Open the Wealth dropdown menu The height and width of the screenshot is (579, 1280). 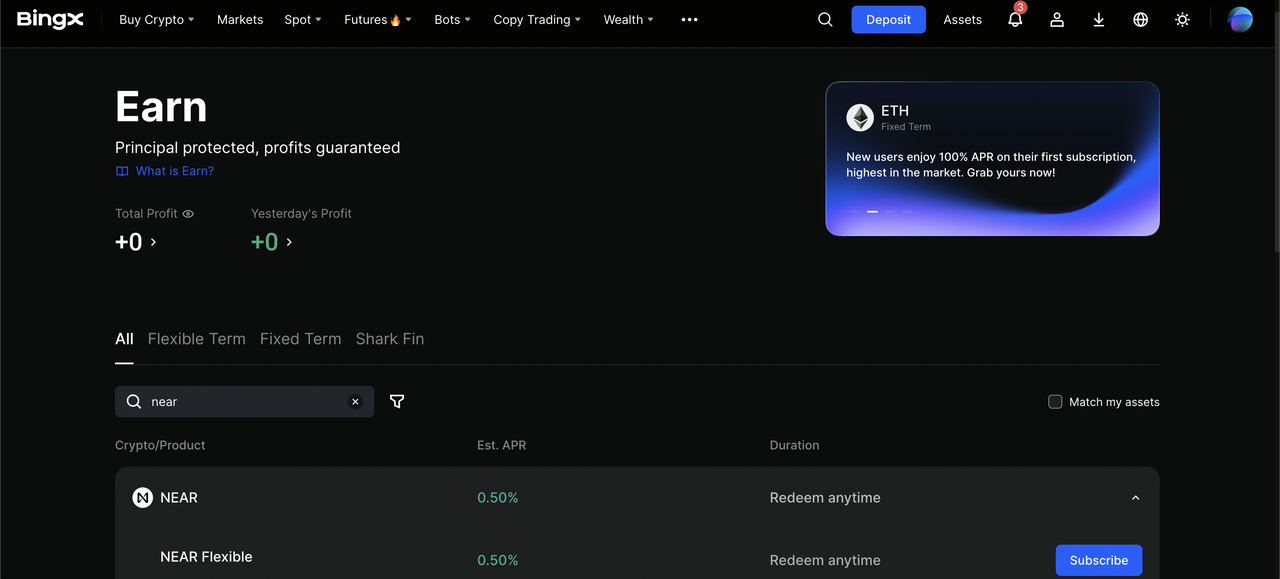click(628, 20)
